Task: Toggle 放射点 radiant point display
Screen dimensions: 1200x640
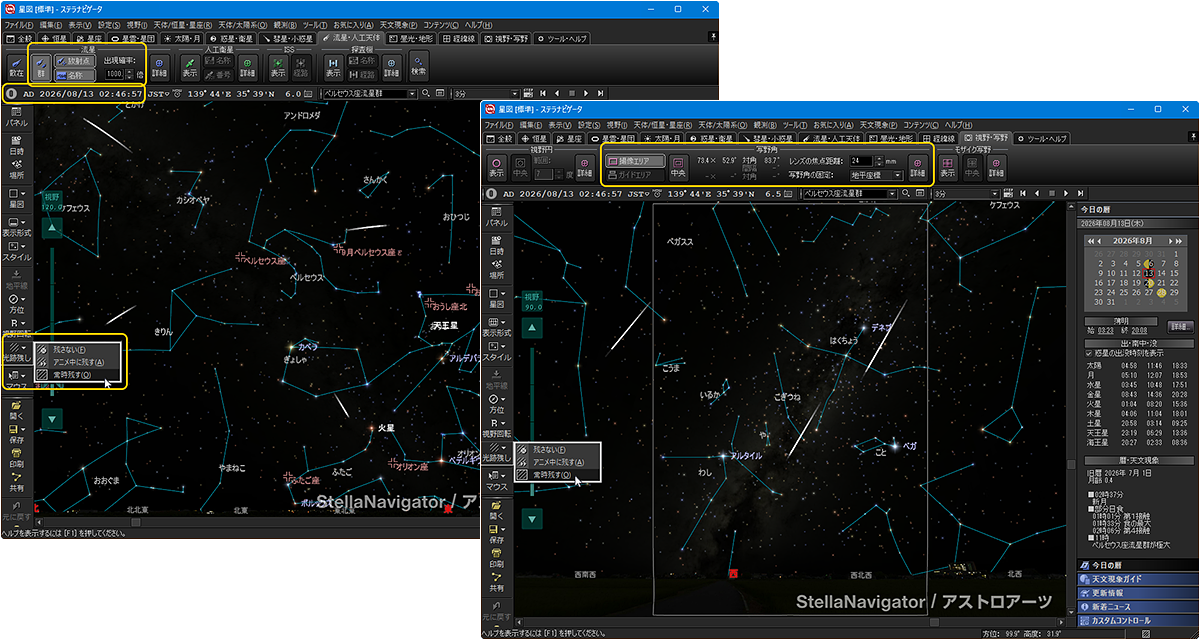Action: pos(75,60)
